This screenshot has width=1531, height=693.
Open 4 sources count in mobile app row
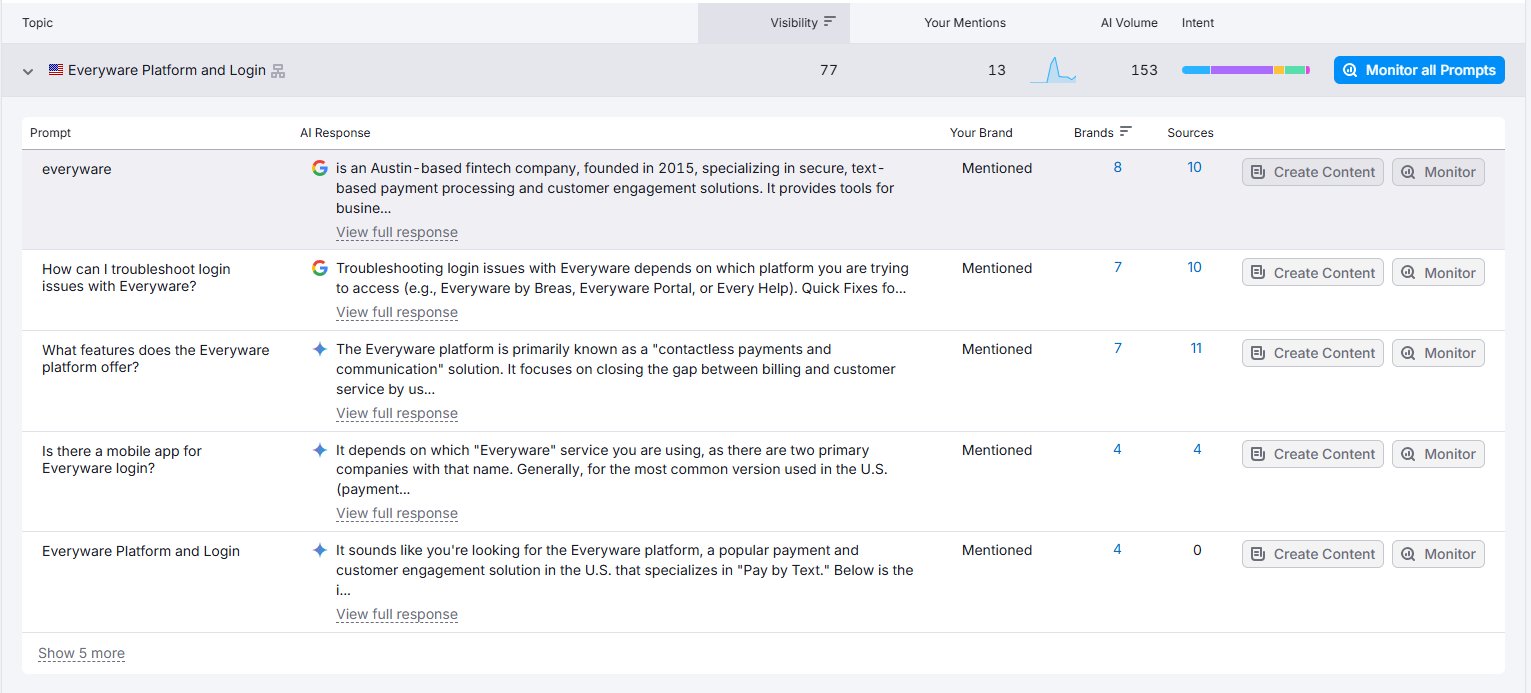[1197, 449]
